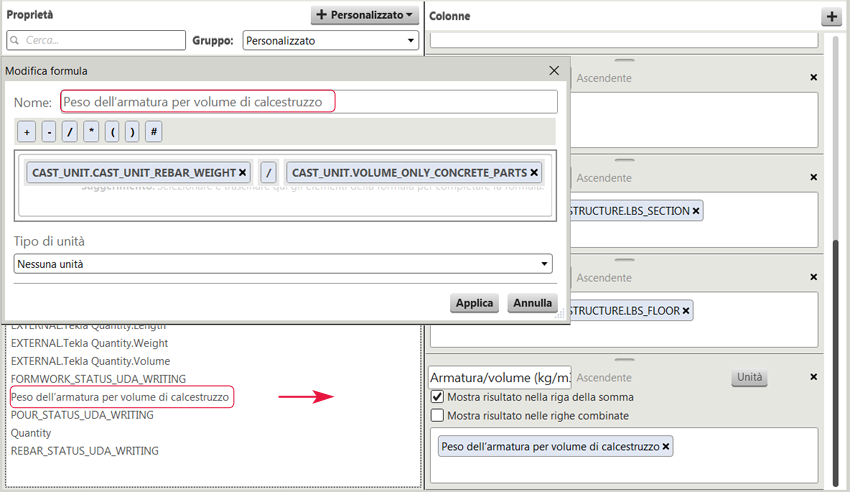Image resolution: width=850 pixels, height=492 pixels.
Task: Enable Mostra risultato nella riga della somma
Action: pyautogui.click(x=437, y=397)
